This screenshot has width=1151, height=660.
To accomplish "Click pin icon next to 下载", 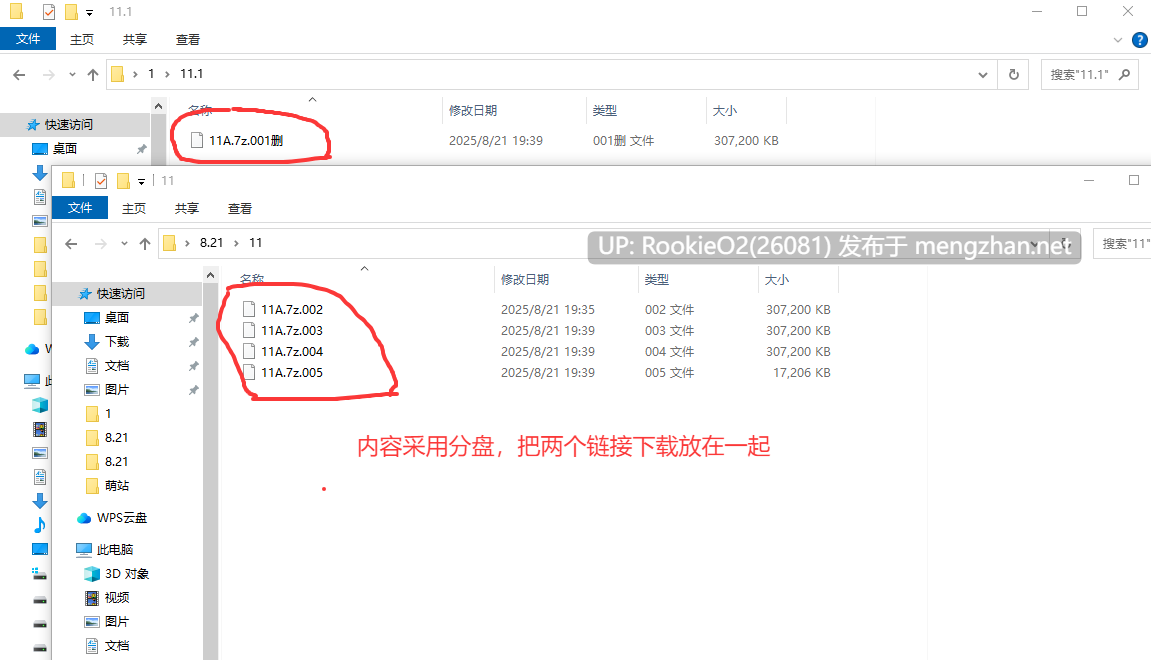I will 193,342.
